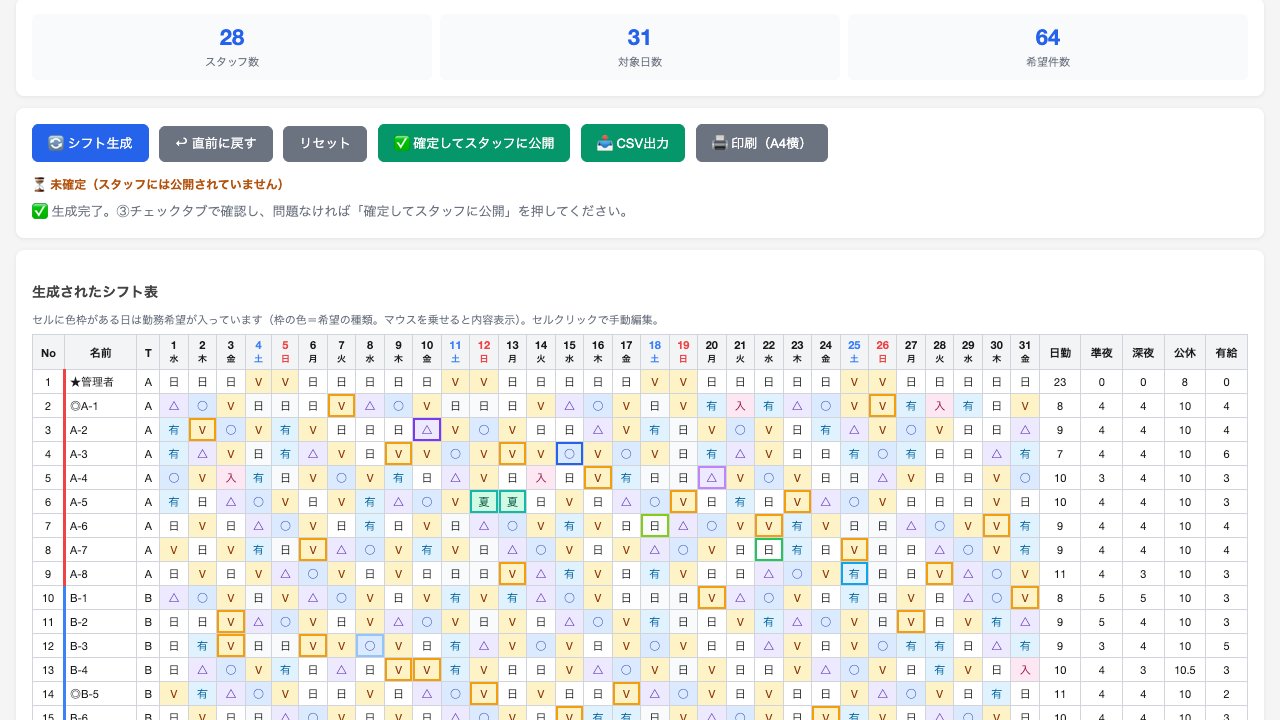Click the スタッフ数 28 summary card
Screen dimensions: 1280x720
(232, 47)
